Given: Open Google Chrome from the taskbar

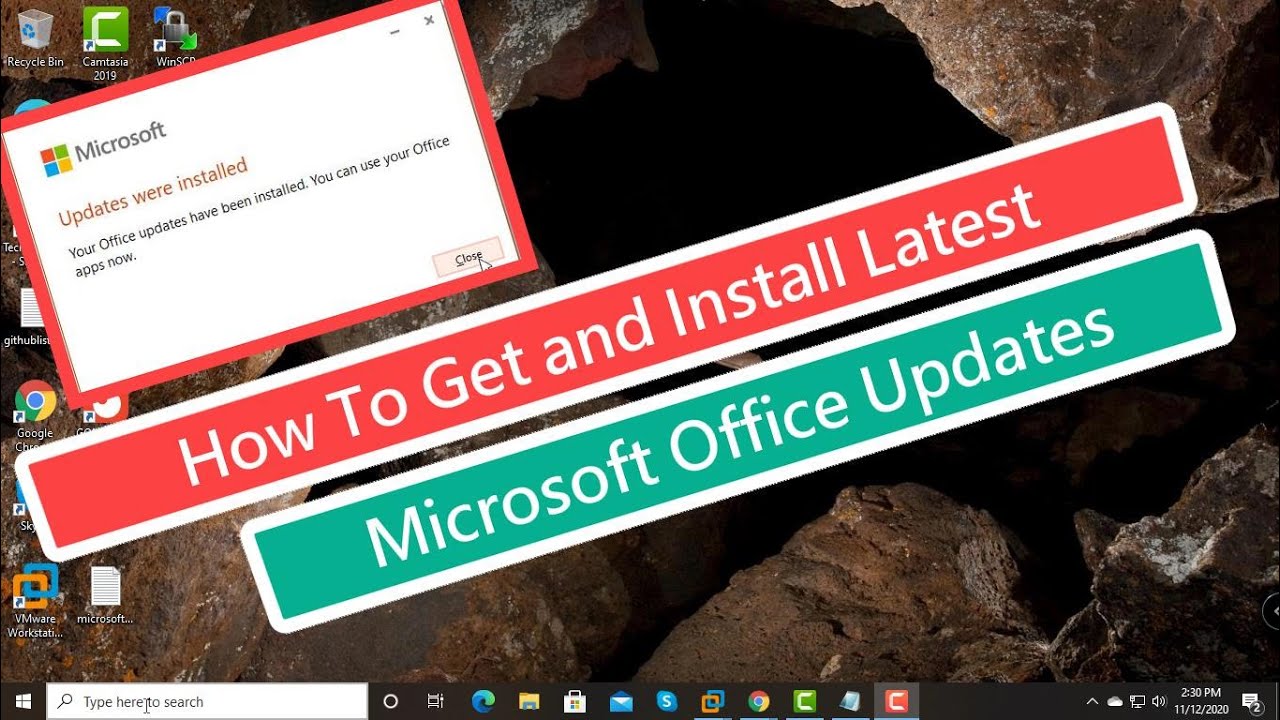Looking at the screenshot, I should tap(759, 701).
